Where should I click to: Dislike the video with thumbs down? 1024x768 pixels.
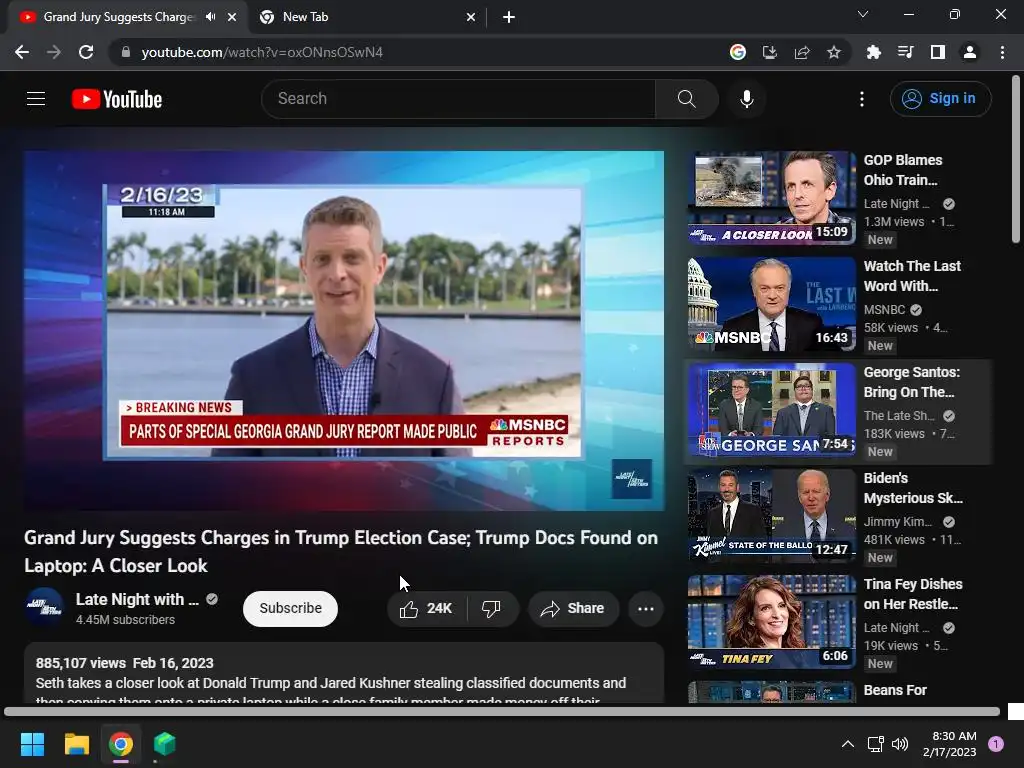click(492, 609)
